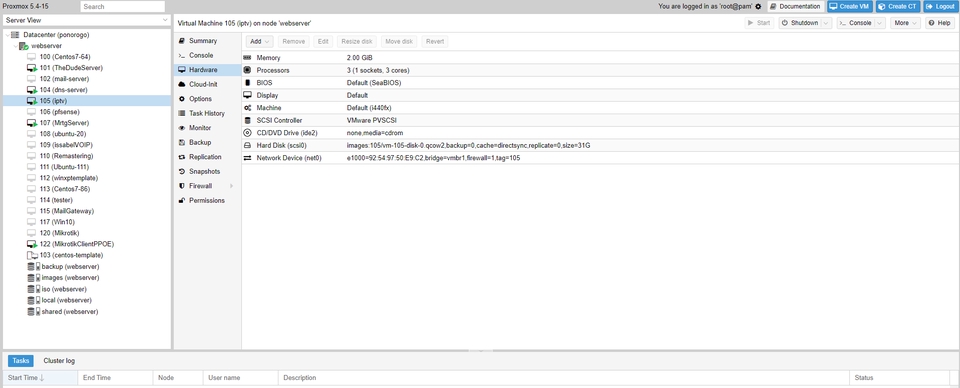Open the Shutdown dropdown arrow

click(826, 23)
